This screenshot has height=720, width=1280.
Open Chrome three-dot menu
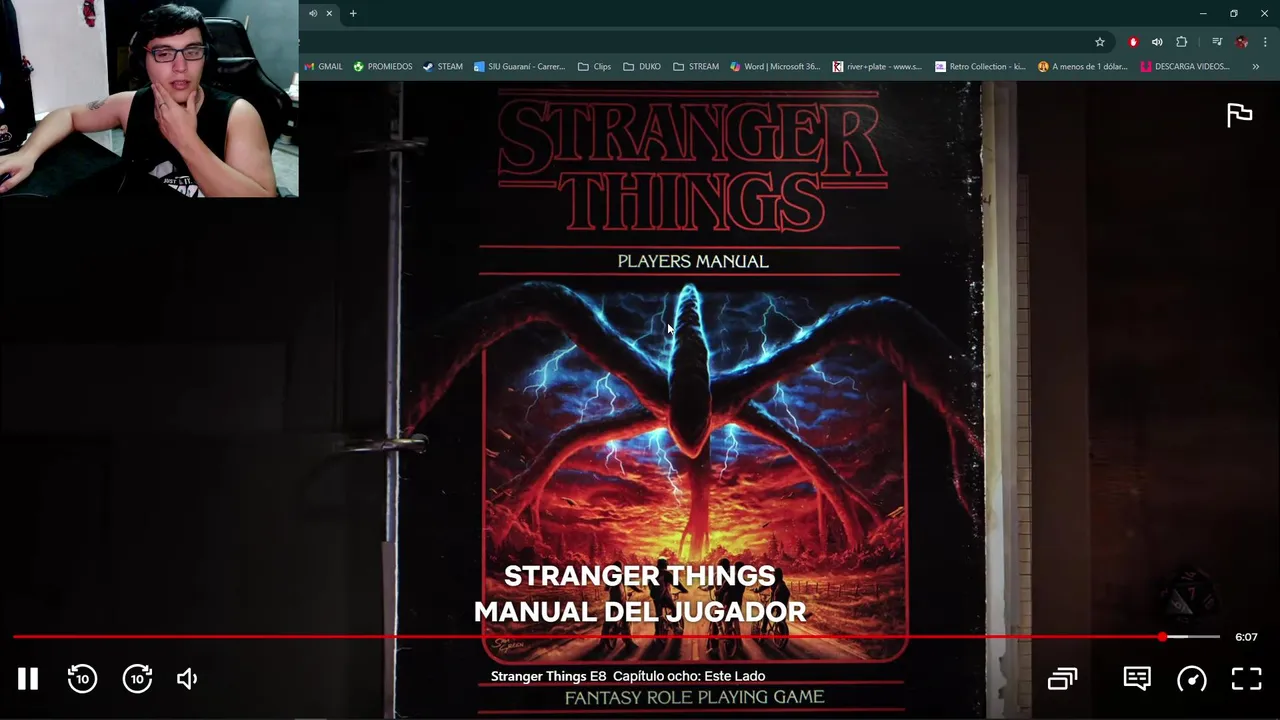pyautogui.click(x=1265, y=42)
